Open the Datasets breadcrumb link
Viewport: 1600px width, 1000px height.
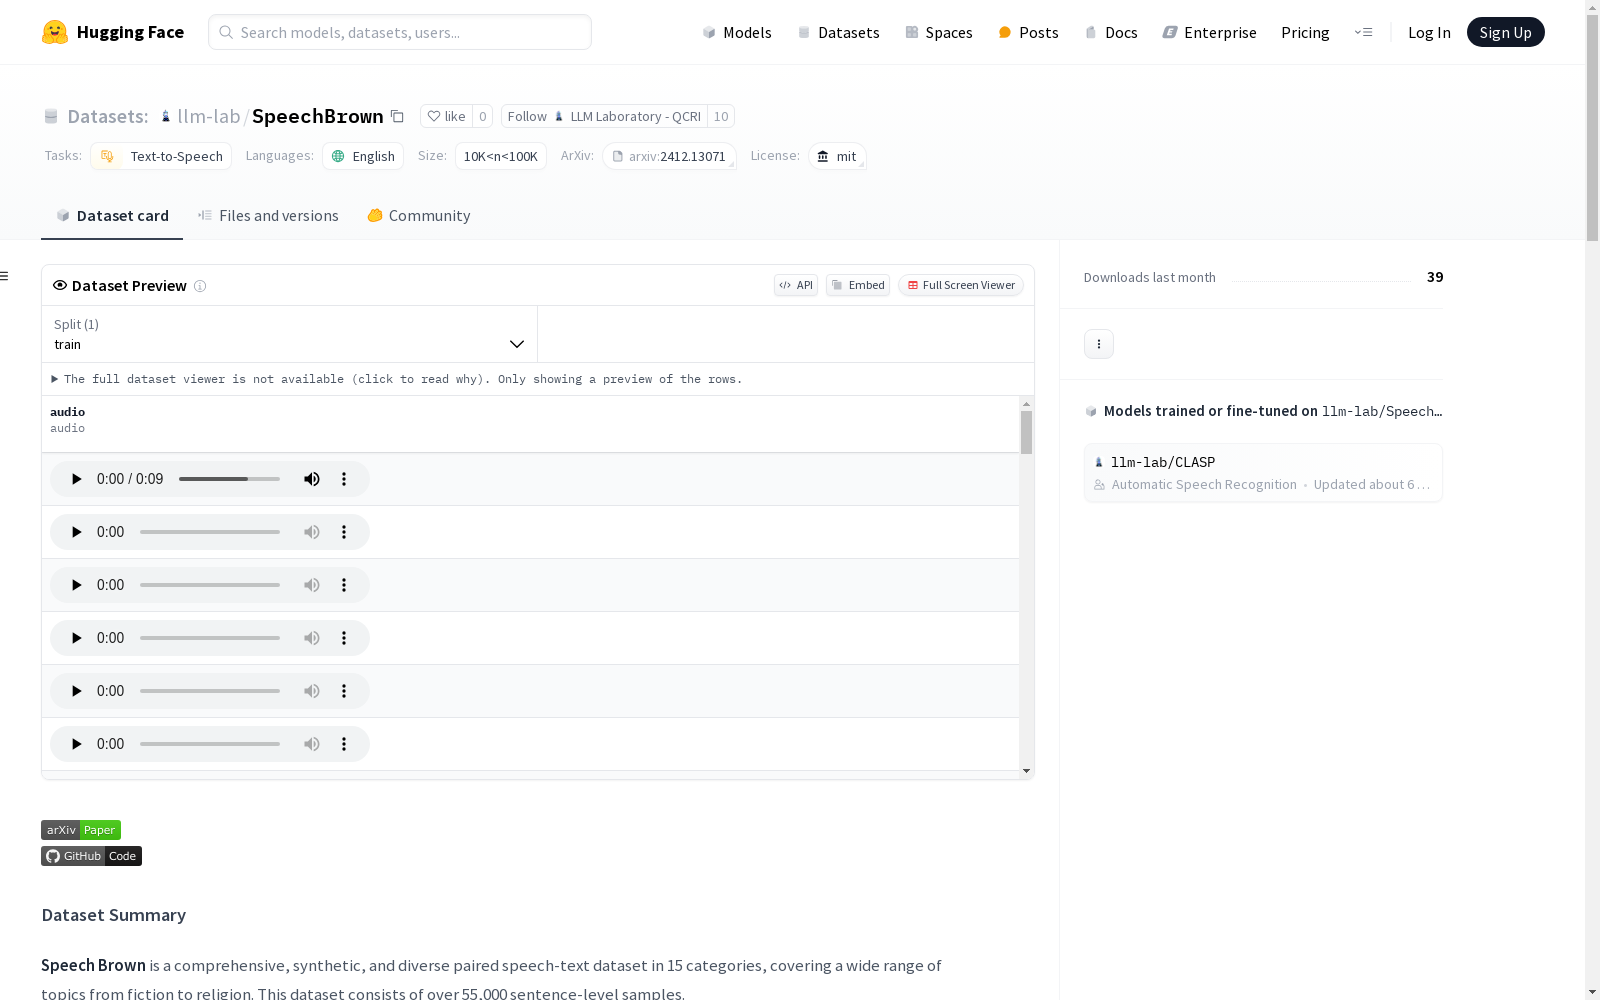[x=107, y=116]
